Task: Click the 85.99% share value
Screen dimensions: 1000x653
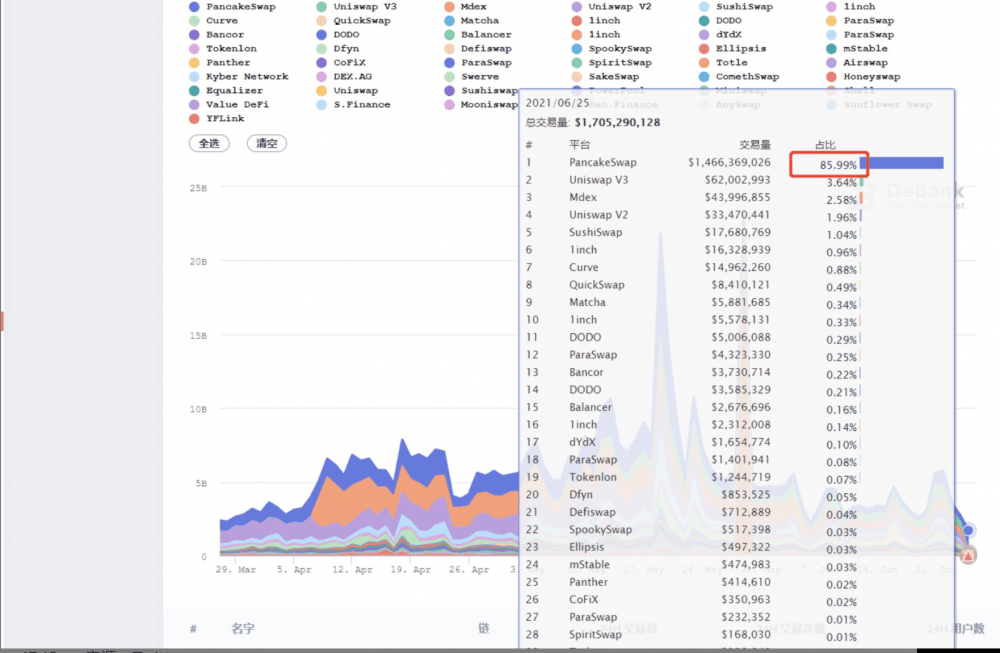Action: click(x=838, y=165)
